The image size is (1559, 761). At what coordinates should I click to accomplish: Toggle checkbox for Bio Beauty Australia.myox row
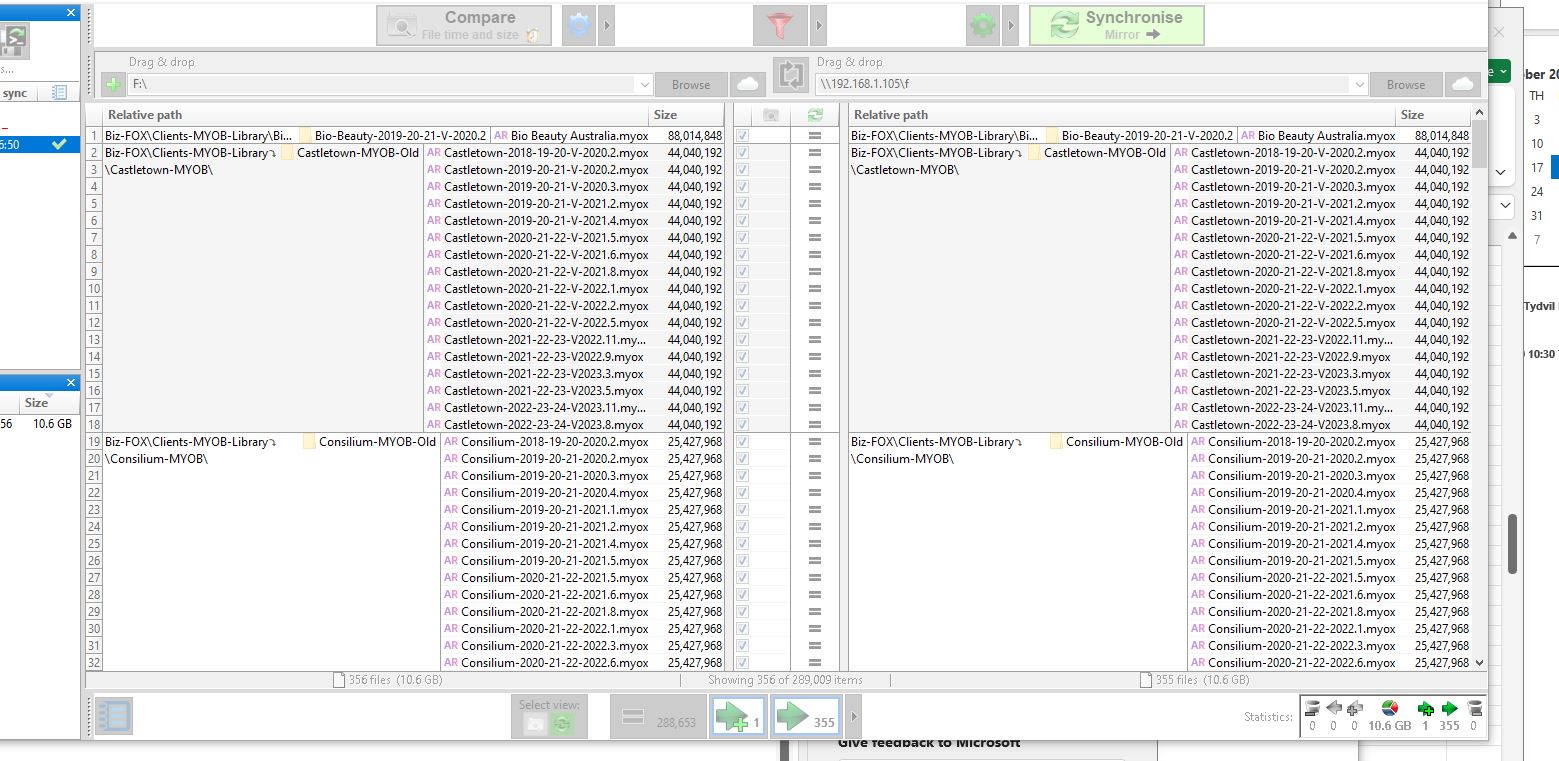point(743,136)
